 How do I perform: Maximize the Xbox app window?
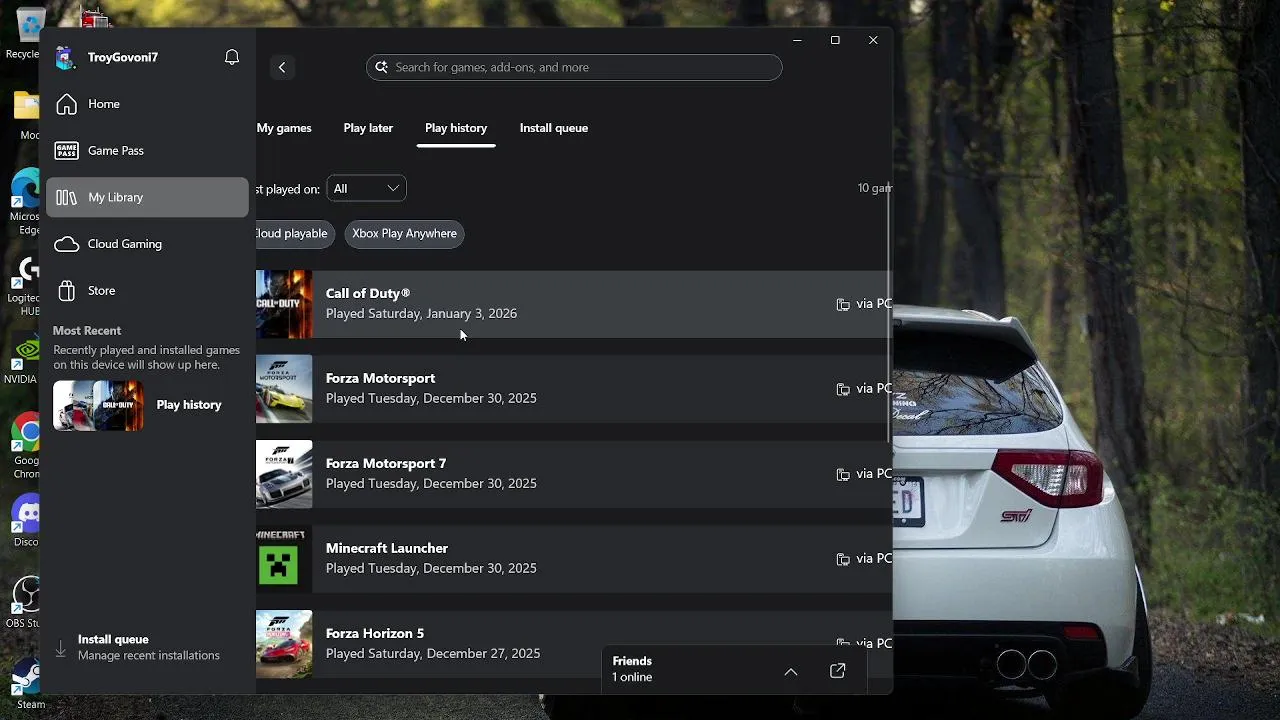click(x=835, y=40)
